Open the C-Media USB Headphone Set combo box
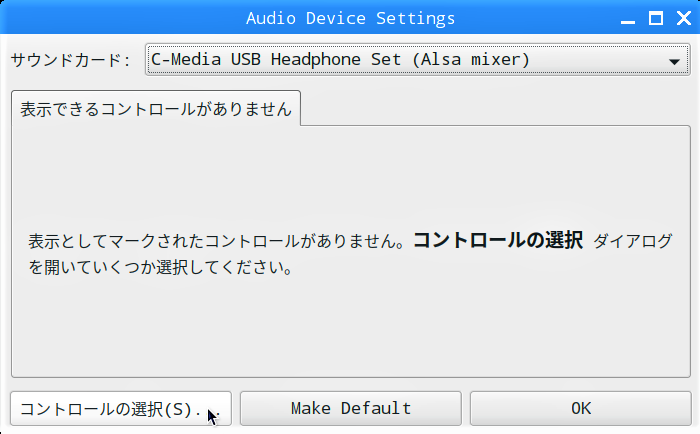Screen dimensions: 700x434 pos(400,60)
